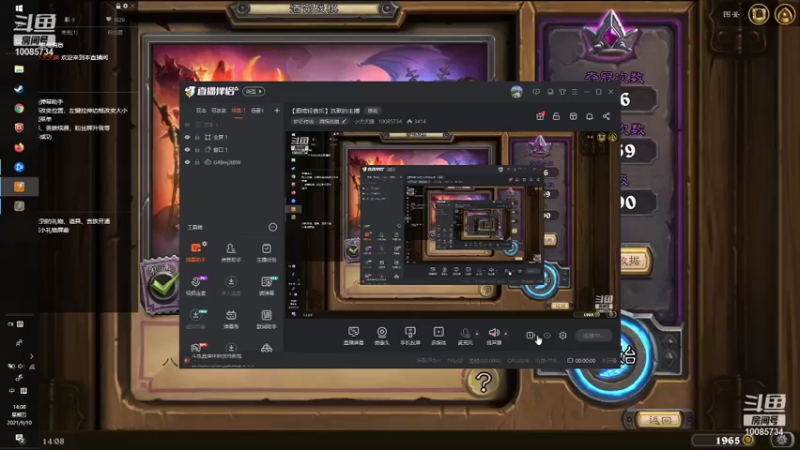Open Chrome from Windows taskbar

19,108
